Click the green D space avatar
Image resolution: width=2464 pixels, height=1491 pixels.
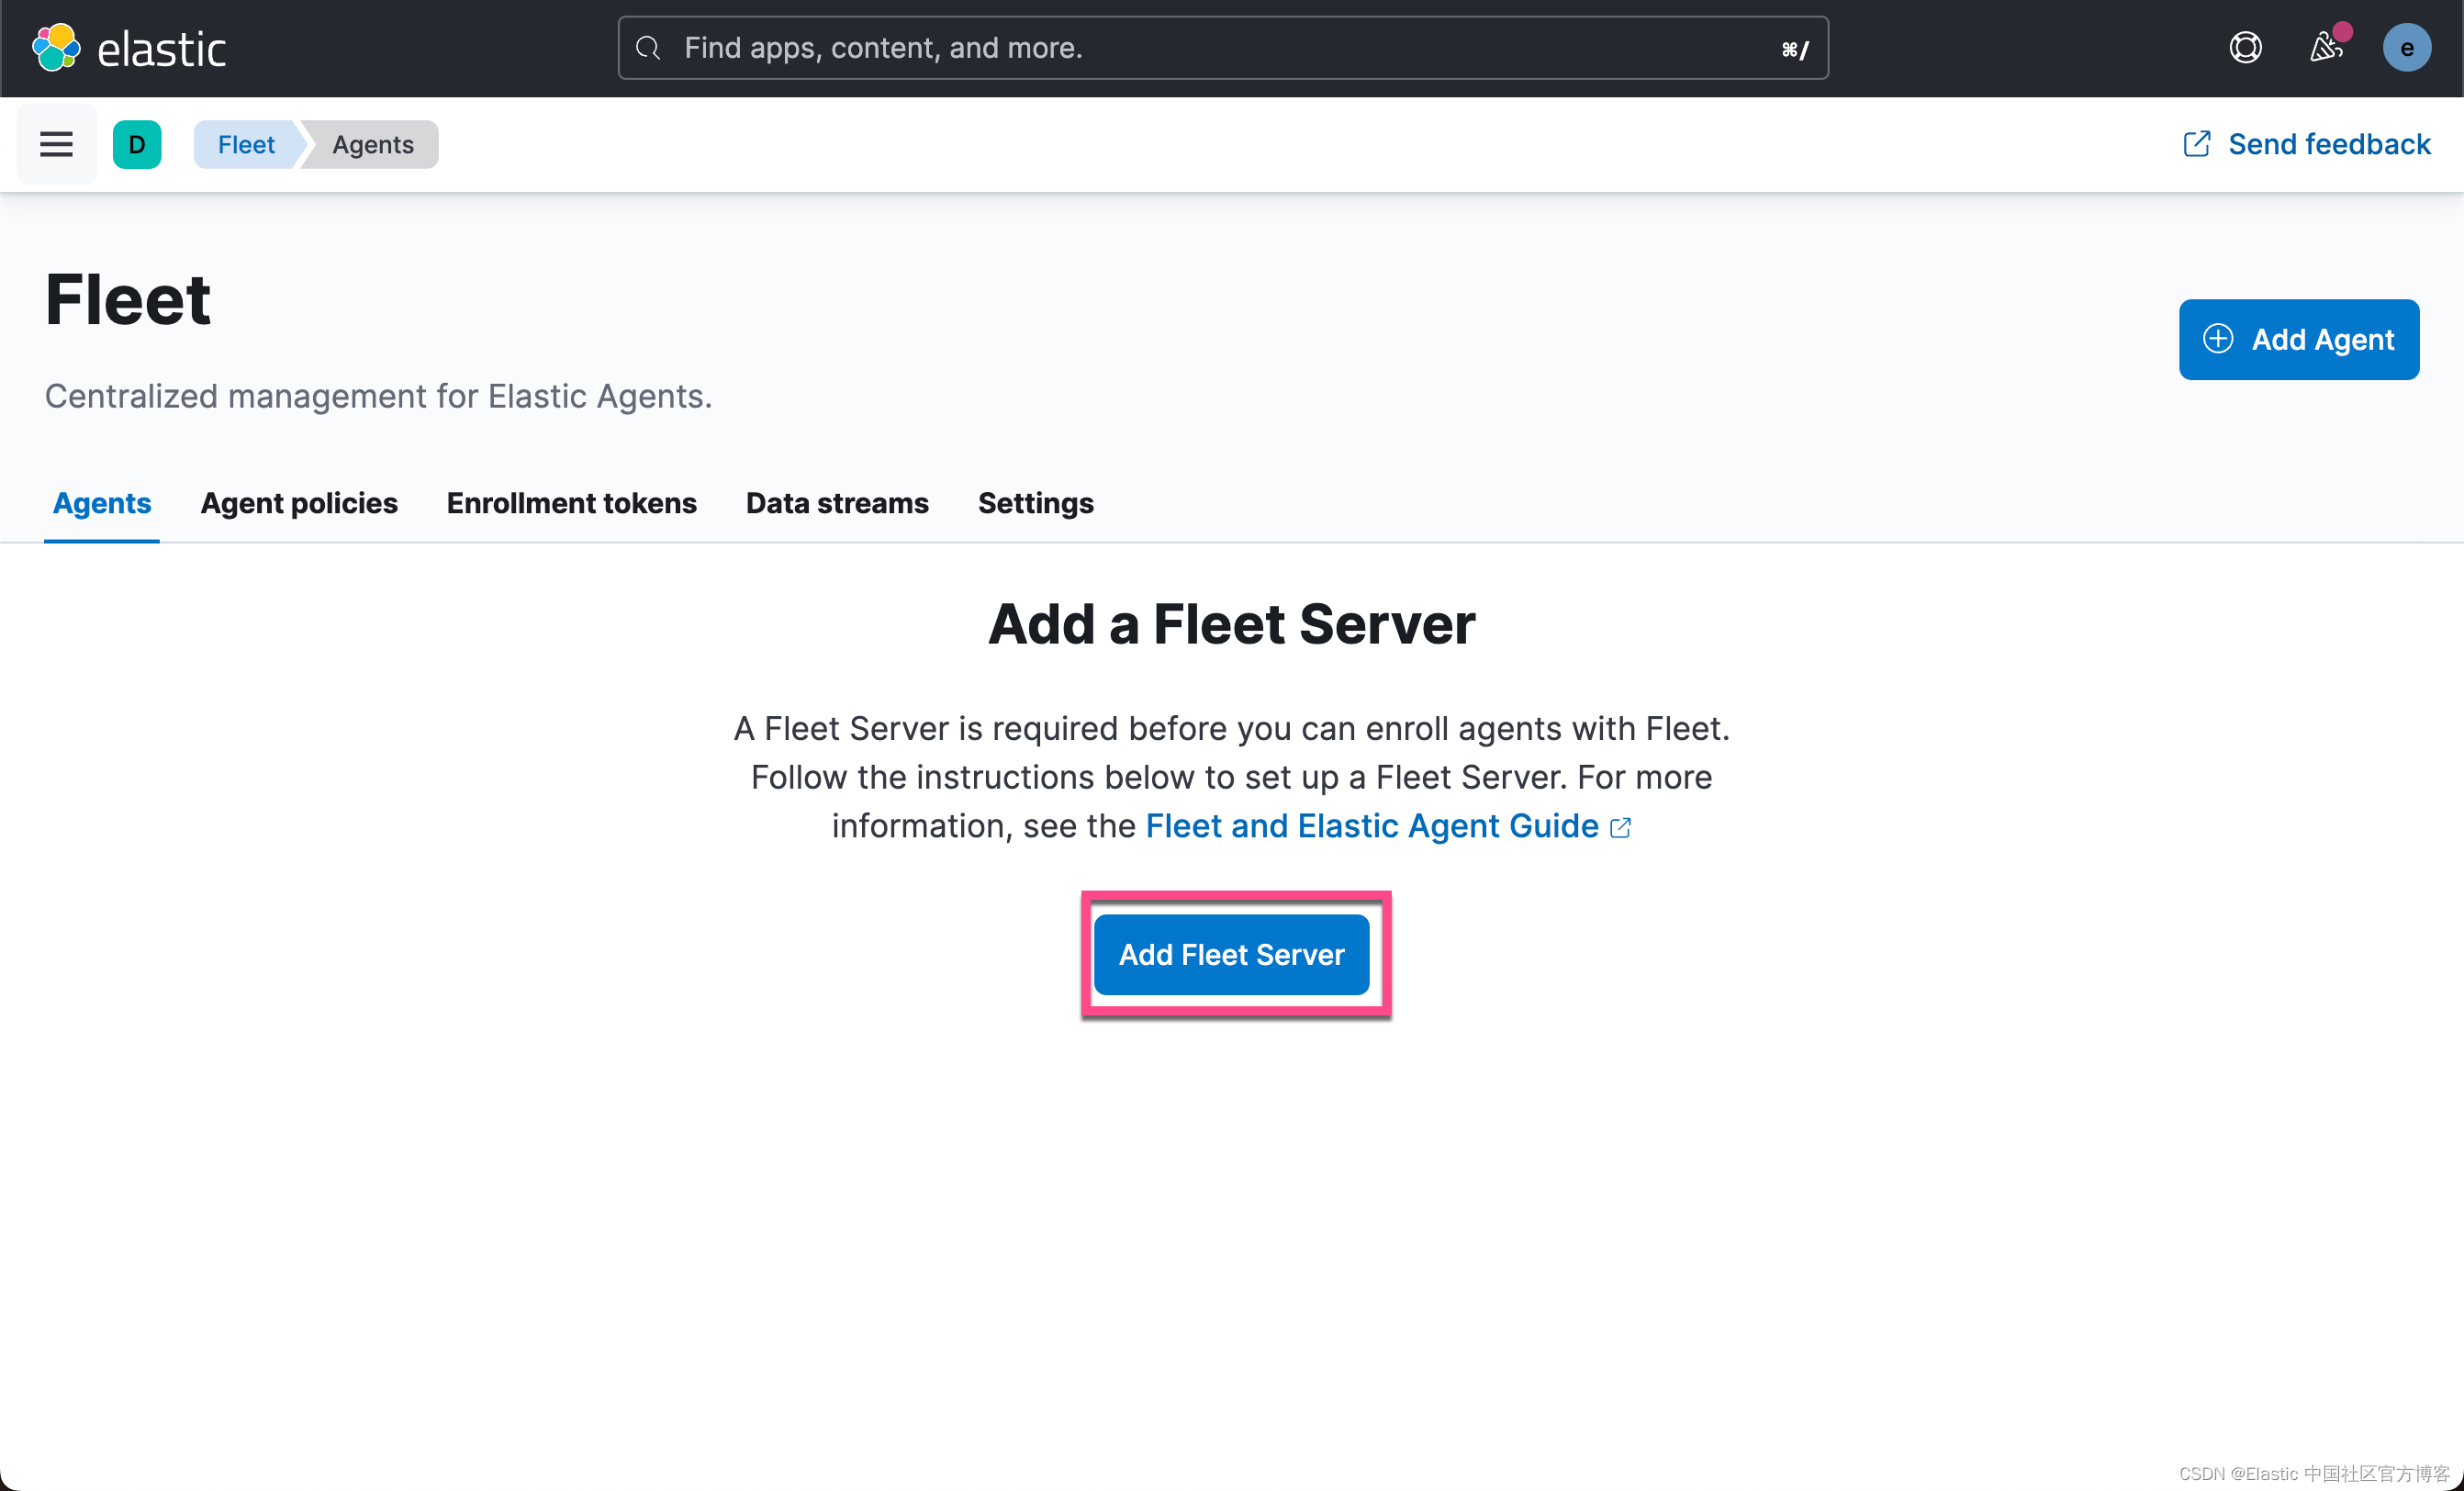click(137, 144)
